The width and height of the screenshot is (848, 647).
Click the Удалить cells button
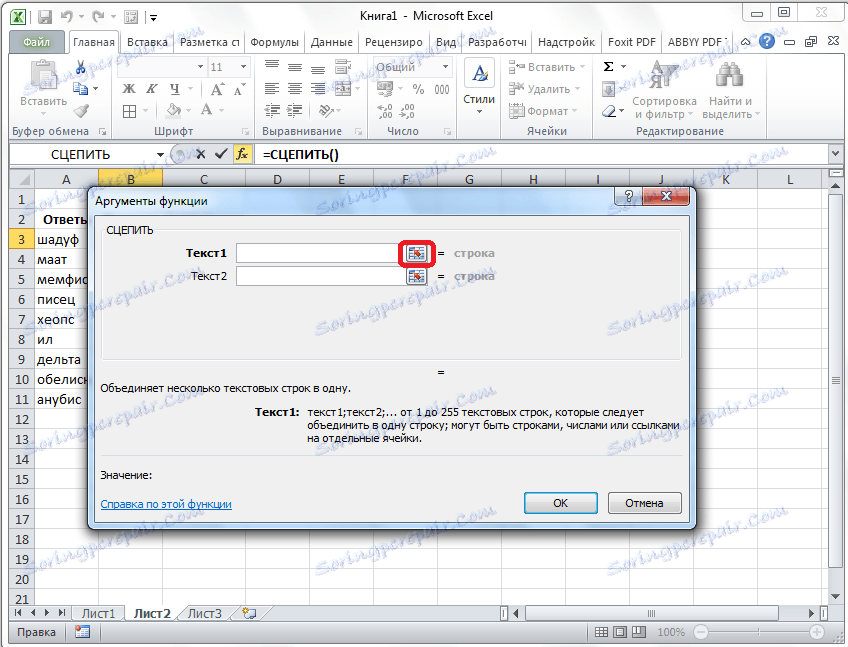(545, 89)
